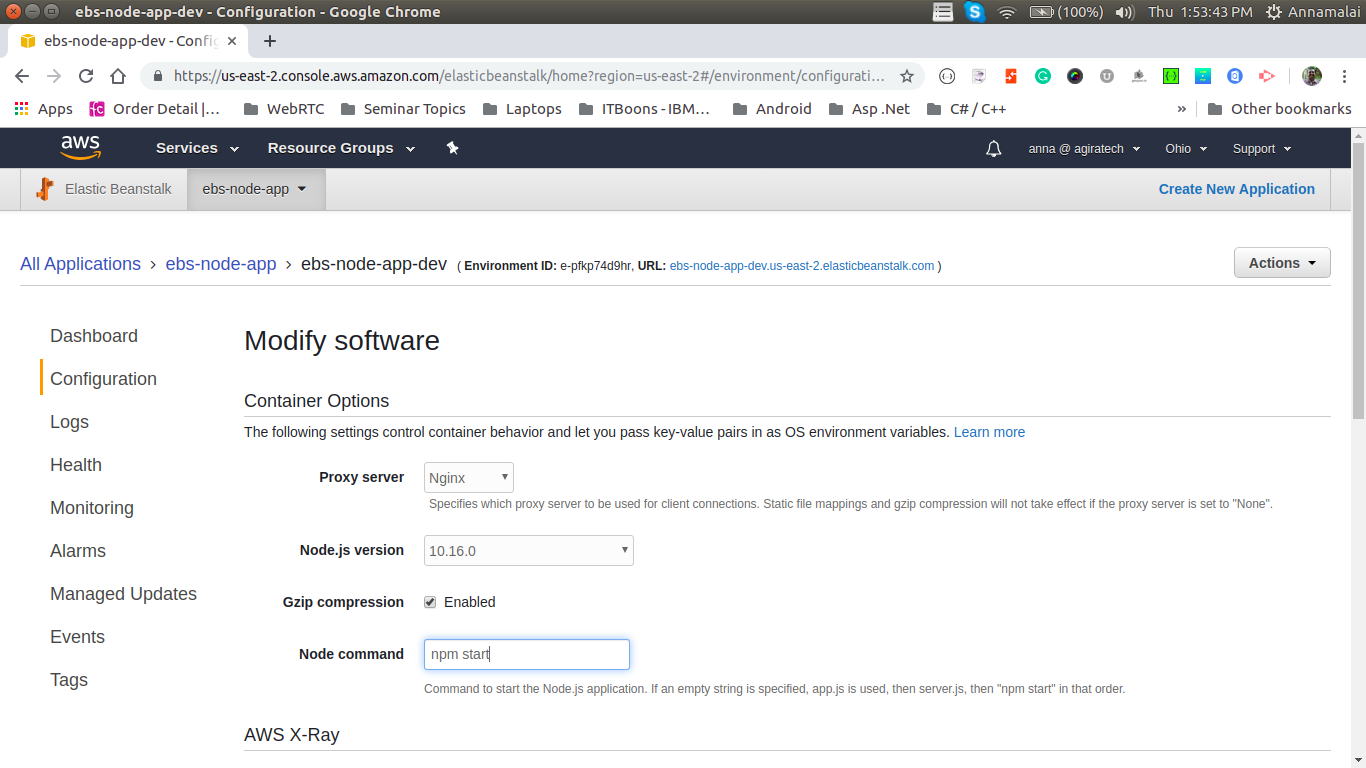Viewport: 1366px width, 768px height.
Task: Open the Support menu
Action: (1262, 148)
